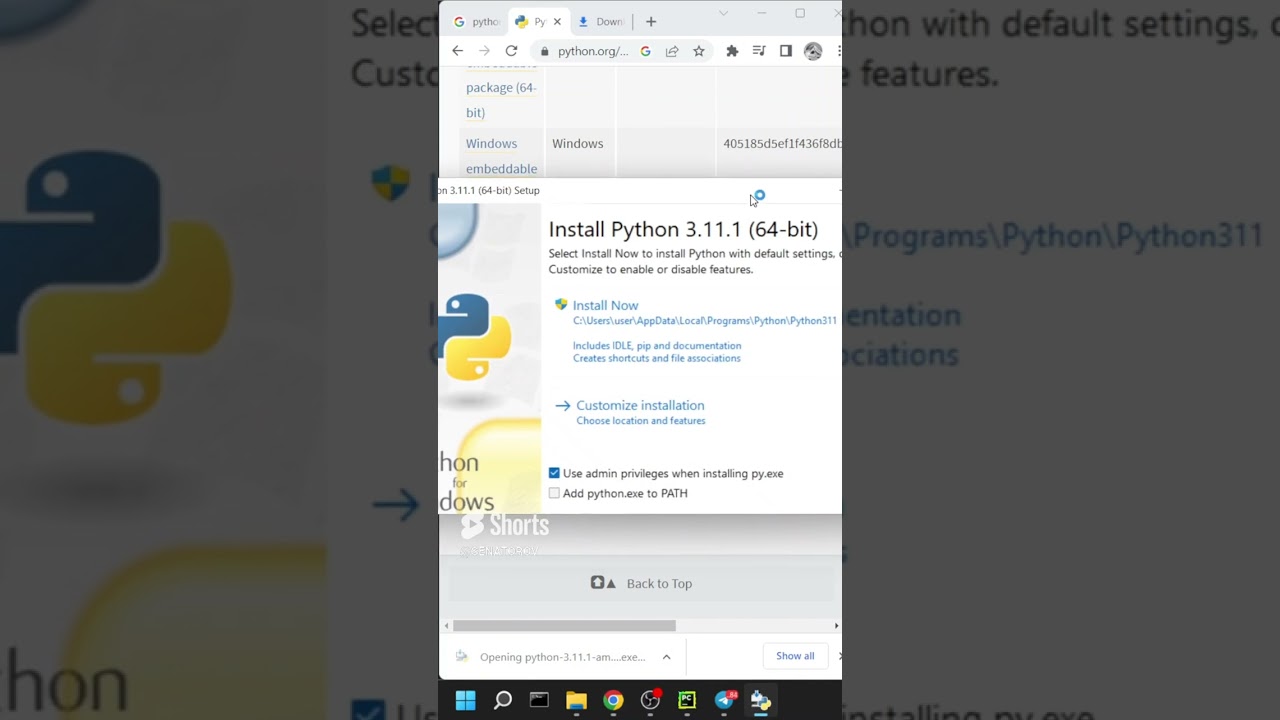Enable Add python.exe to PATH checkbox
The height and width of the screenshot is (720, 1280).
(554, 493)
